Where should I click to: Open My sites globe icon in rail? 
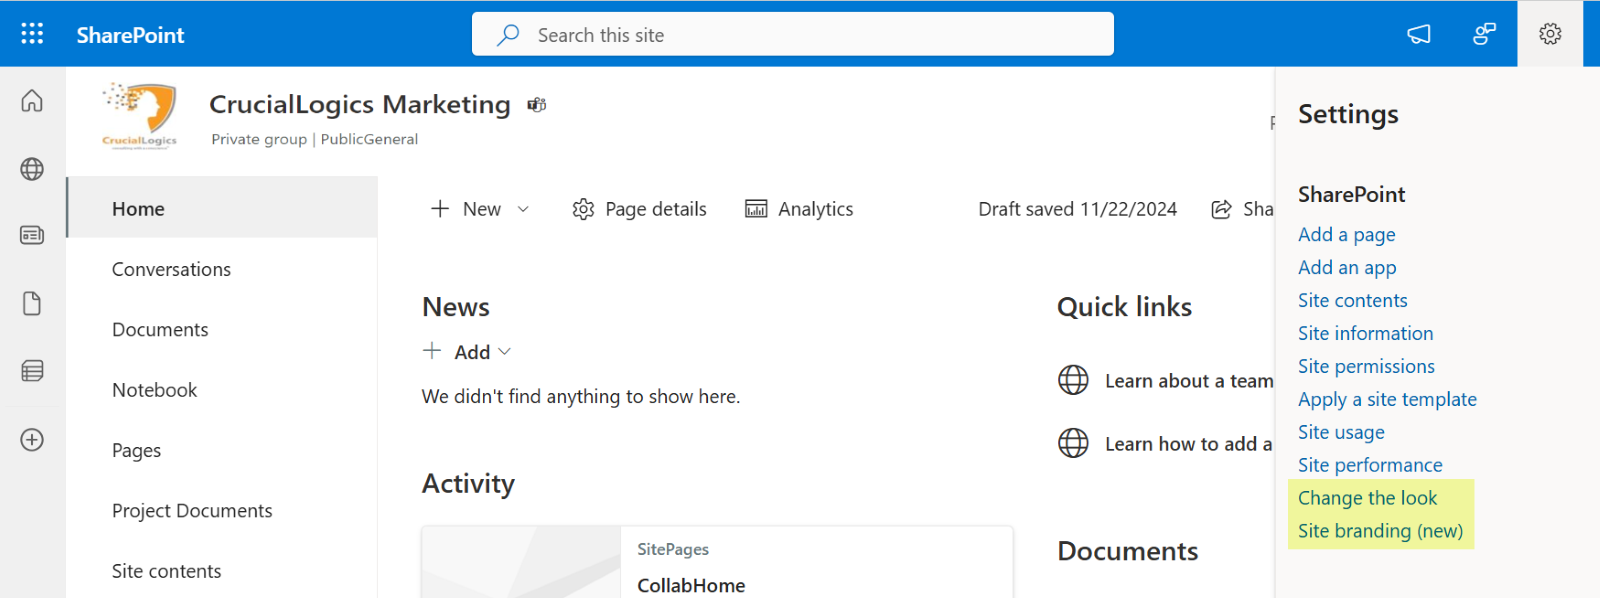click(x=32, y=169)
